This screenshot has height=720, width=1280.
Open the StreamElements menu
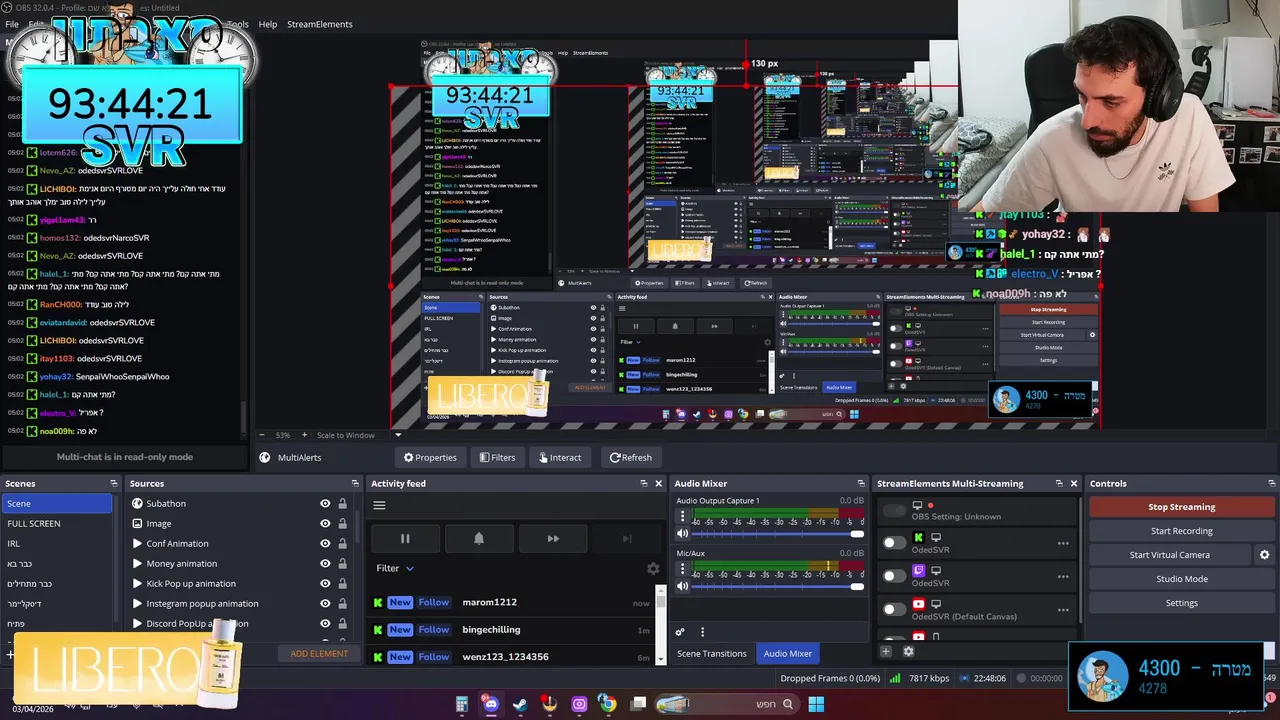tap(320, 24)
